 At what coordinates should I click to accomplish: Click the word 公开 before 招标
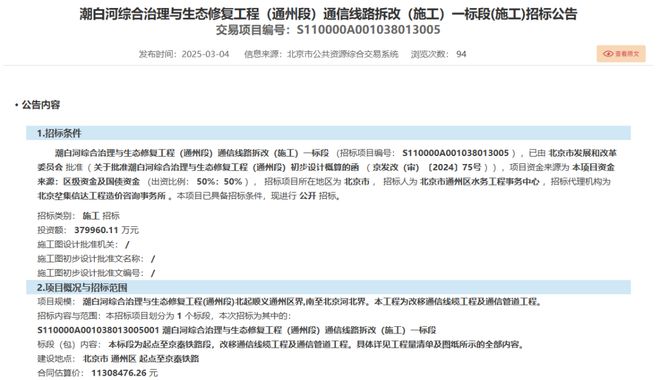coord(307,196)
